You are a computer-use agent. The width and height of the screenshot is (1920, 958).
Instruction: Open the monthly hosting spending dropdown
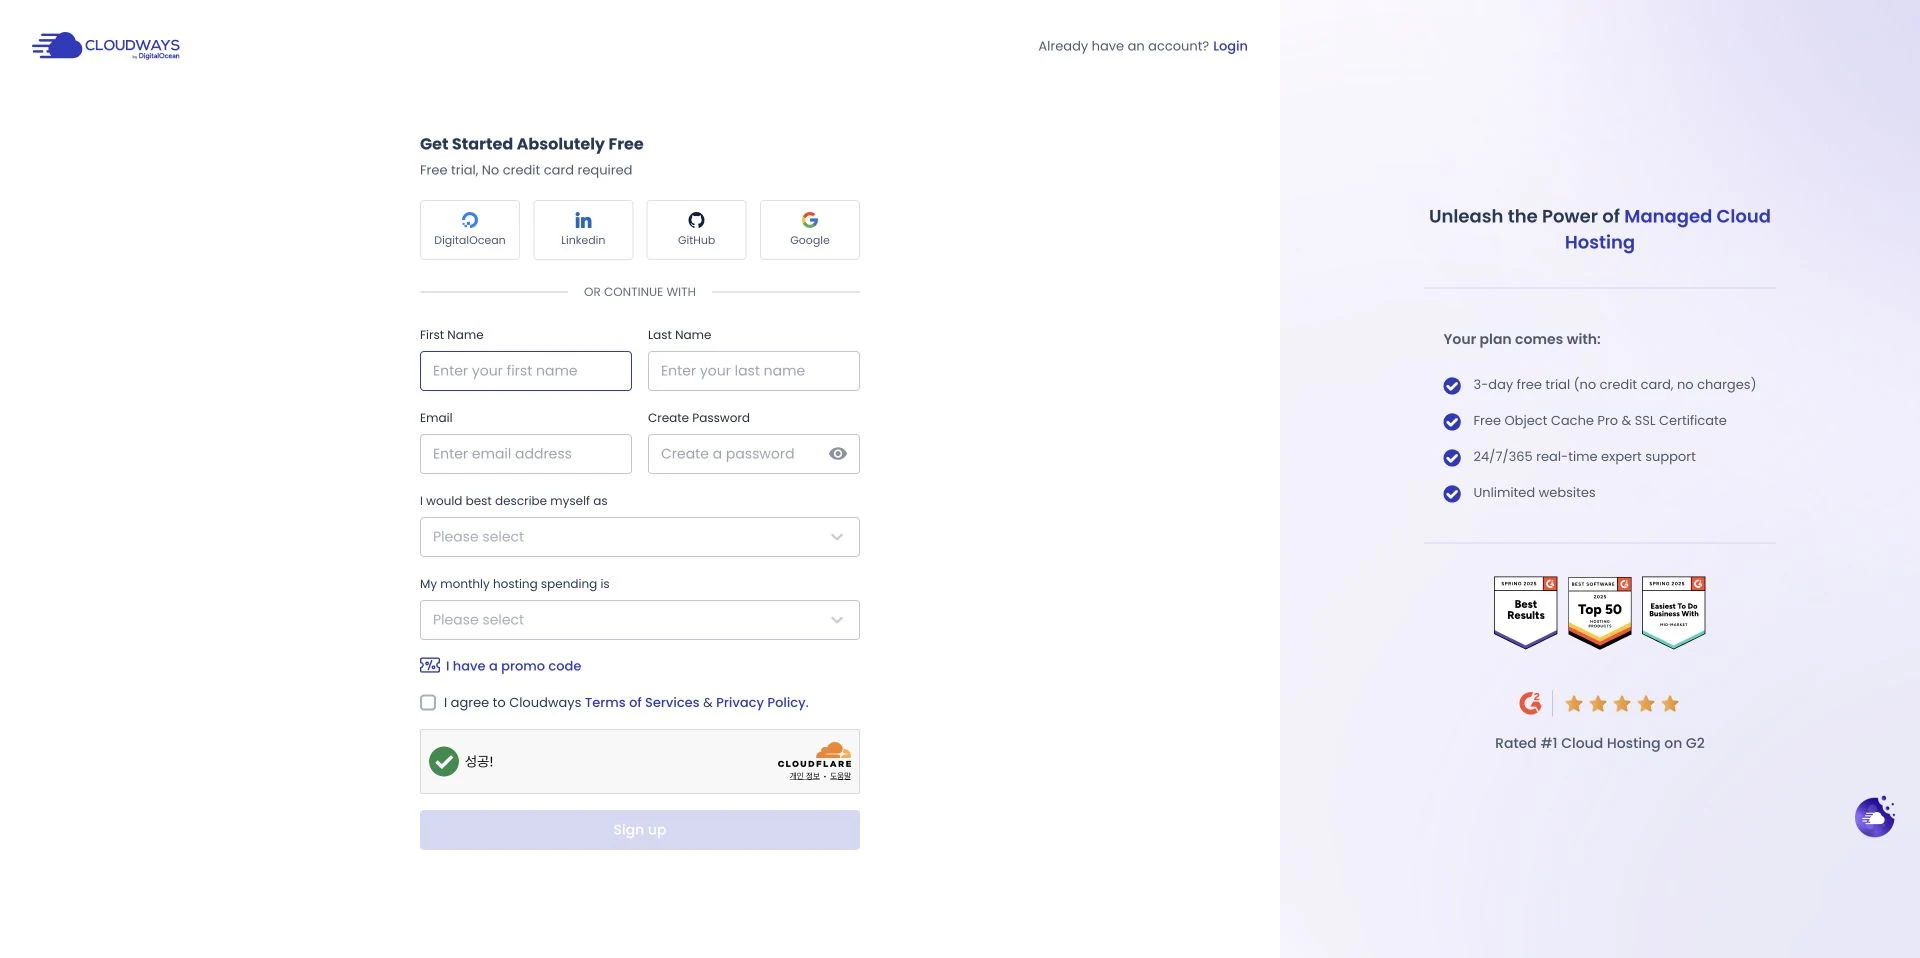tap(640, 620)
